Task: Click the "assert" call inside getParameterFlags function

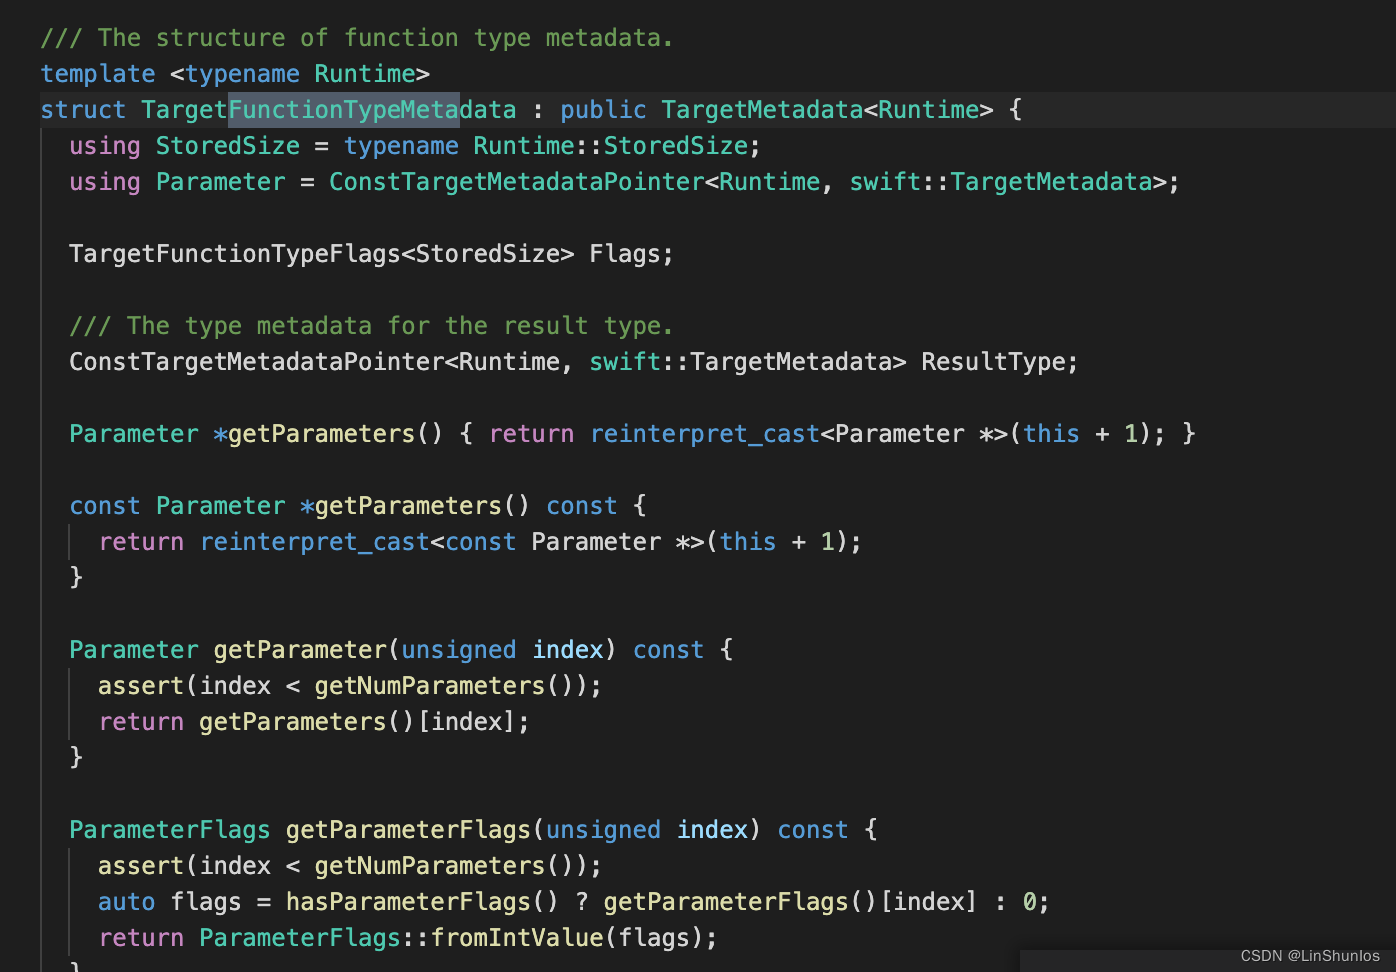Action: click(x=141, y=866)
